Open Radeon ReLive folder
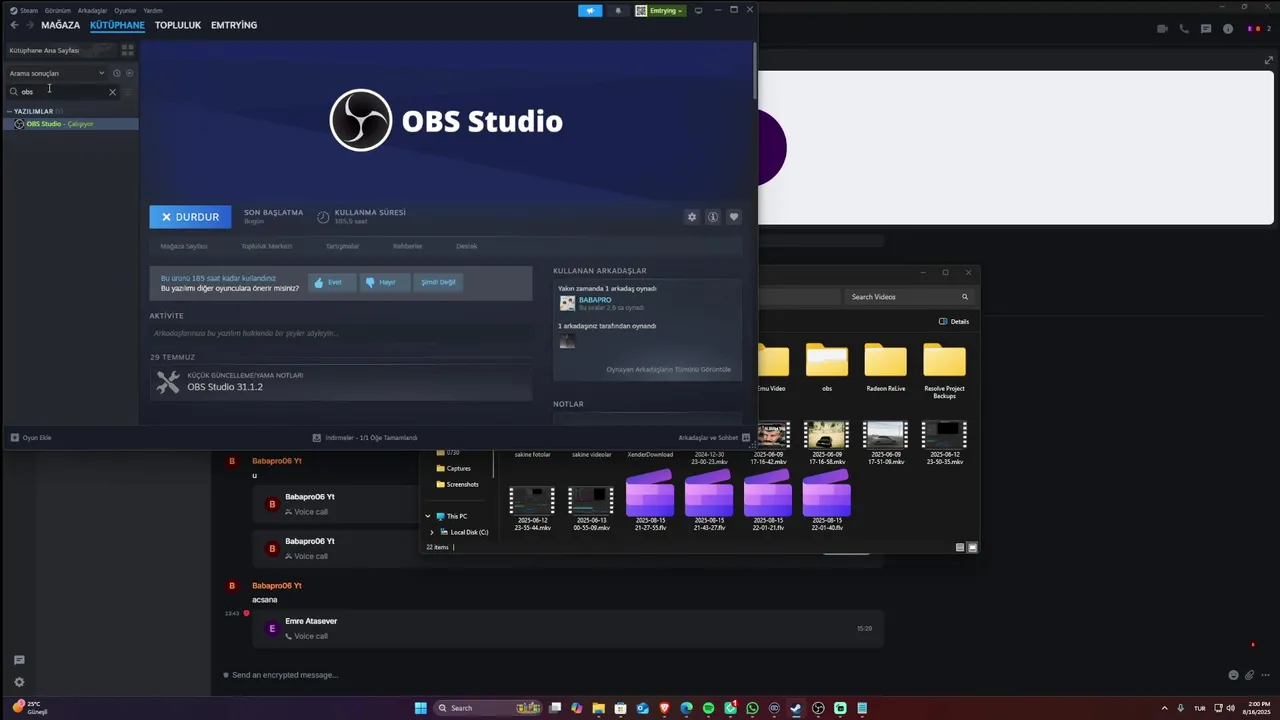This screenshot has height=720, width=1280. pyautogui.click(x=885, y=367)
